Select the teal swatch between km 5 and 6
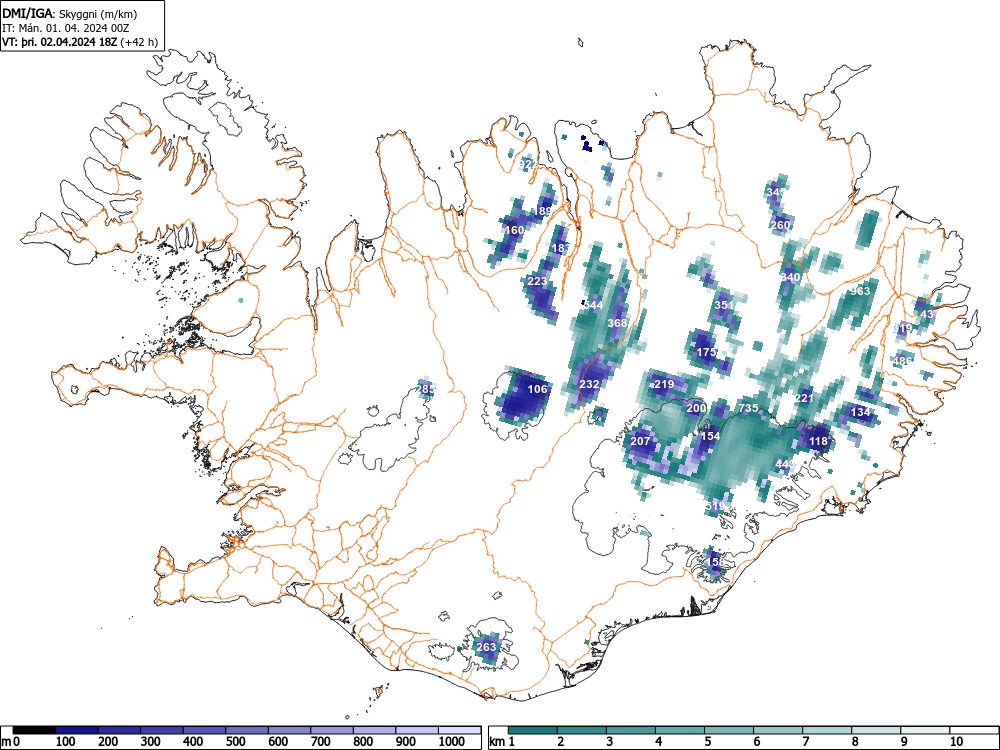The height and width of the screenshot is (750, 1000). (730, 730)
